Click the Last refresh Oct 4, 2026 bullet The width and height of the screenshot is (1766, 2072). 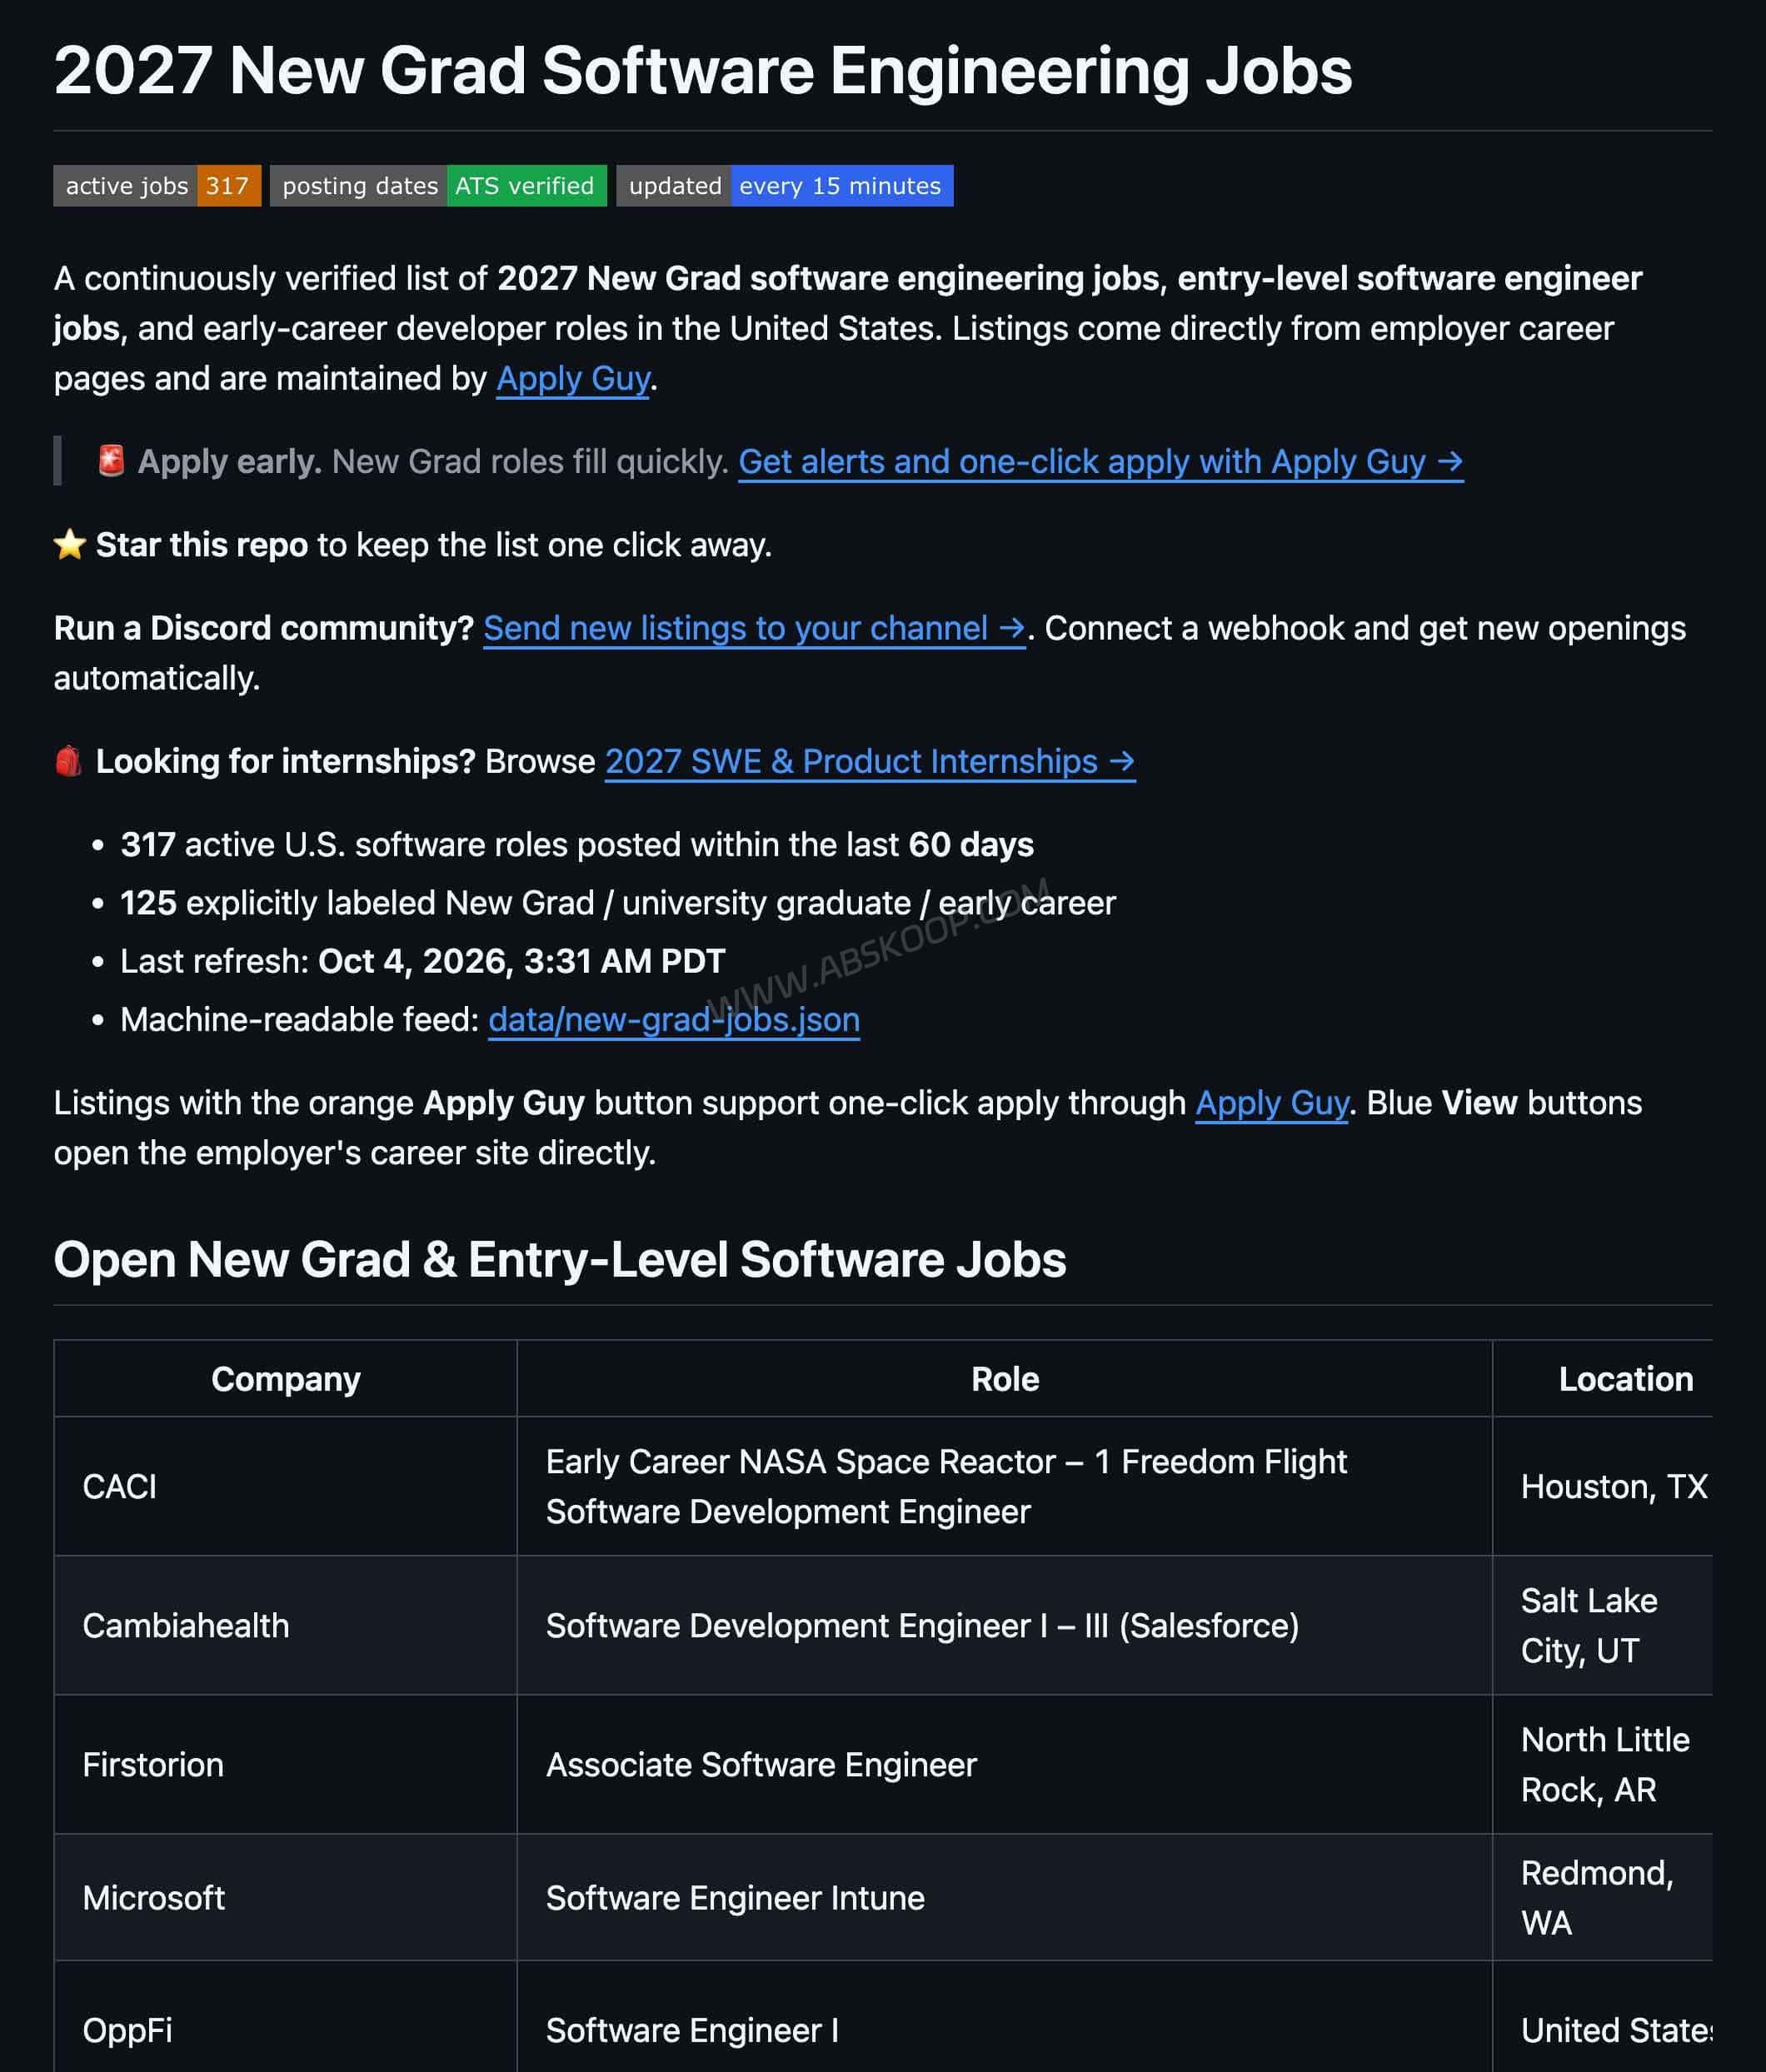click(422, 962)
